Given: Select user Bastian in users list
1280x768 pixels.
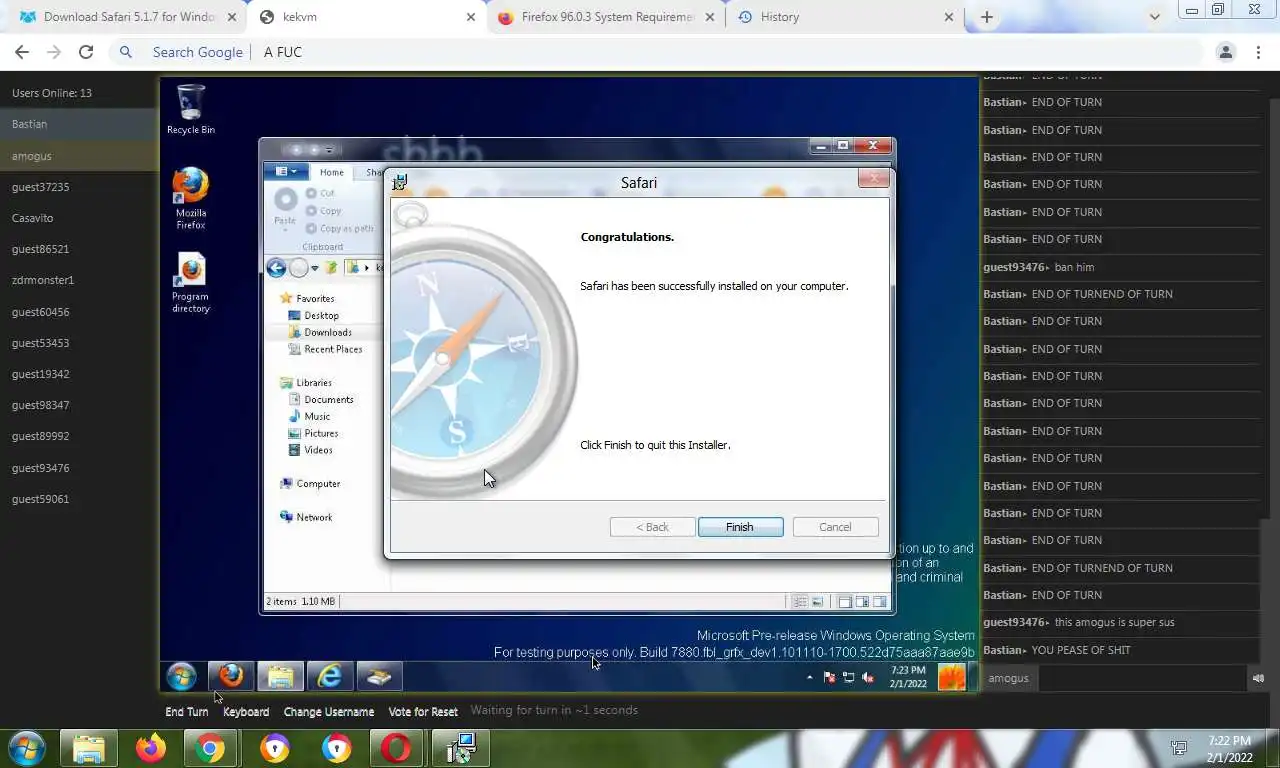Looking at the screenshot, I should pyautogui.click(x=79, y=124).
